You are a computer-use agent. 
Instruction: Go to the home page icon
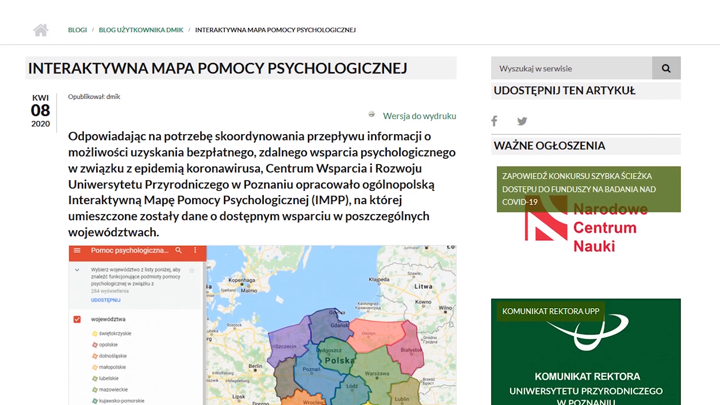(x=40, y=30)
